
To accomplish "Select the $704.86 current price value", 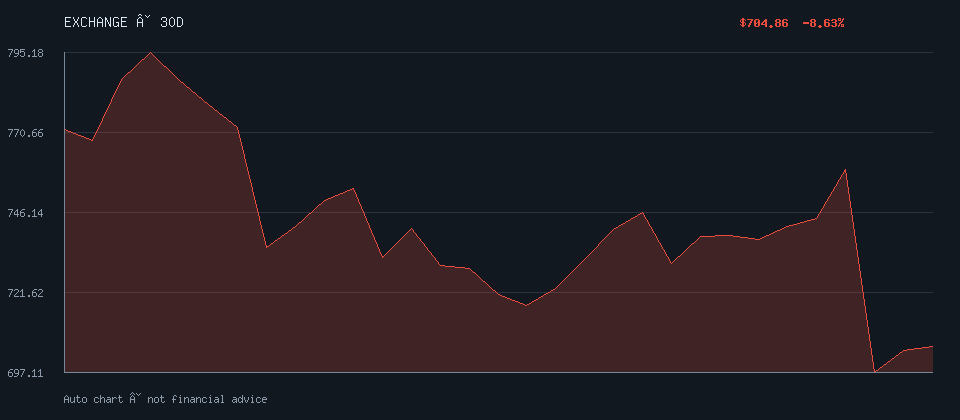I will [763, 23].
